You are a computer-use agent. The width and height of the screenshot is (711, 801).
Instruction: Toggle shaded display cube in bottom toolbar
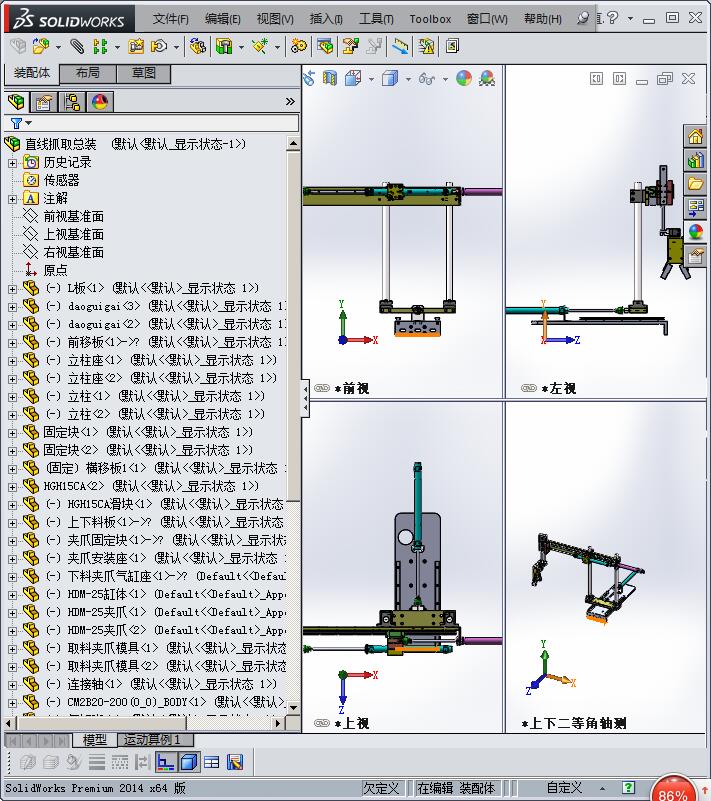pos(188,763)
